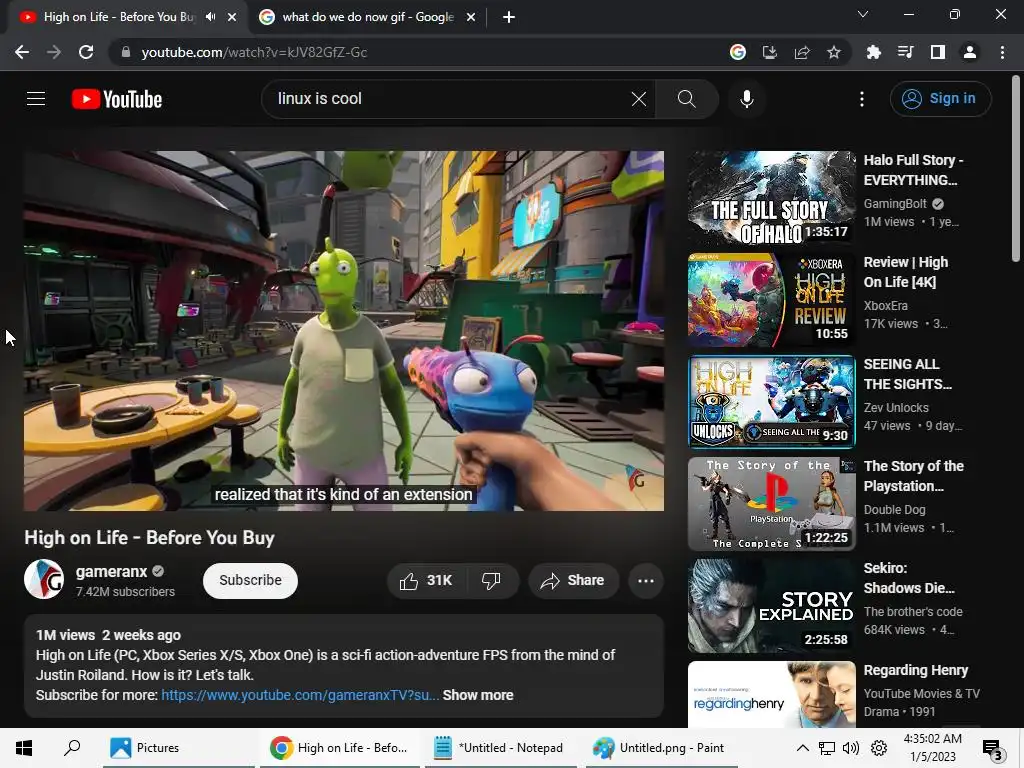Image resolution: width=1024 pixels, height=768 pixels.
Task: Go back with the browser back arrow
Action: pos(22,52)
